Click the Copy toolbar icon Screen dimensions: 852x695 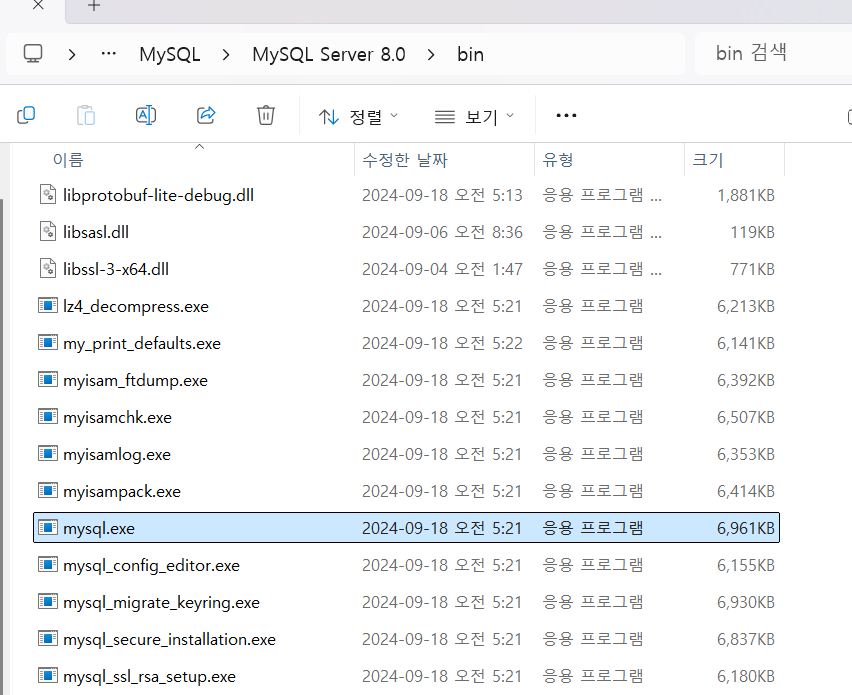(26, 115)
